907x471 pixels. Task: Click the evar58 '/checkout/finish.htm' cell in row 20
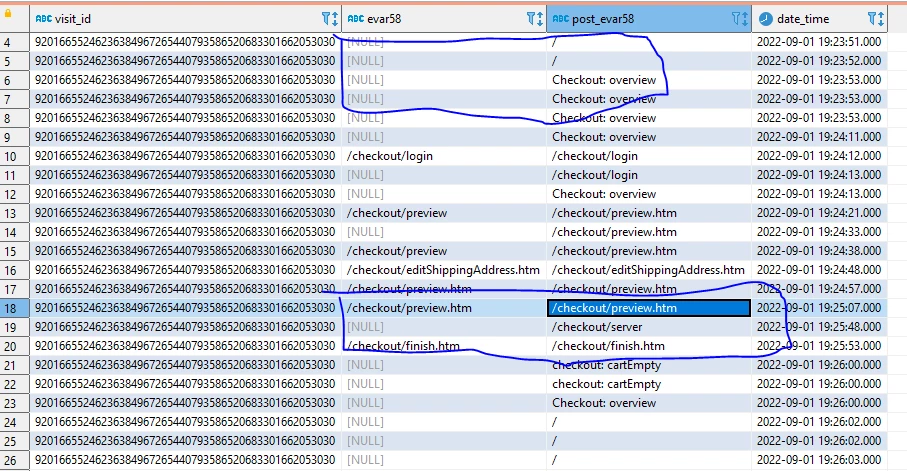tap(444, 346)
